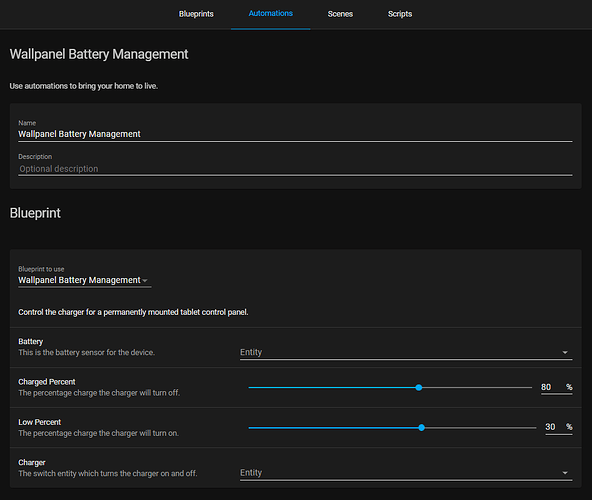Open the Battery Entity picker field
The width and height of the screenshot is (592, 500).
click(406, 352)
